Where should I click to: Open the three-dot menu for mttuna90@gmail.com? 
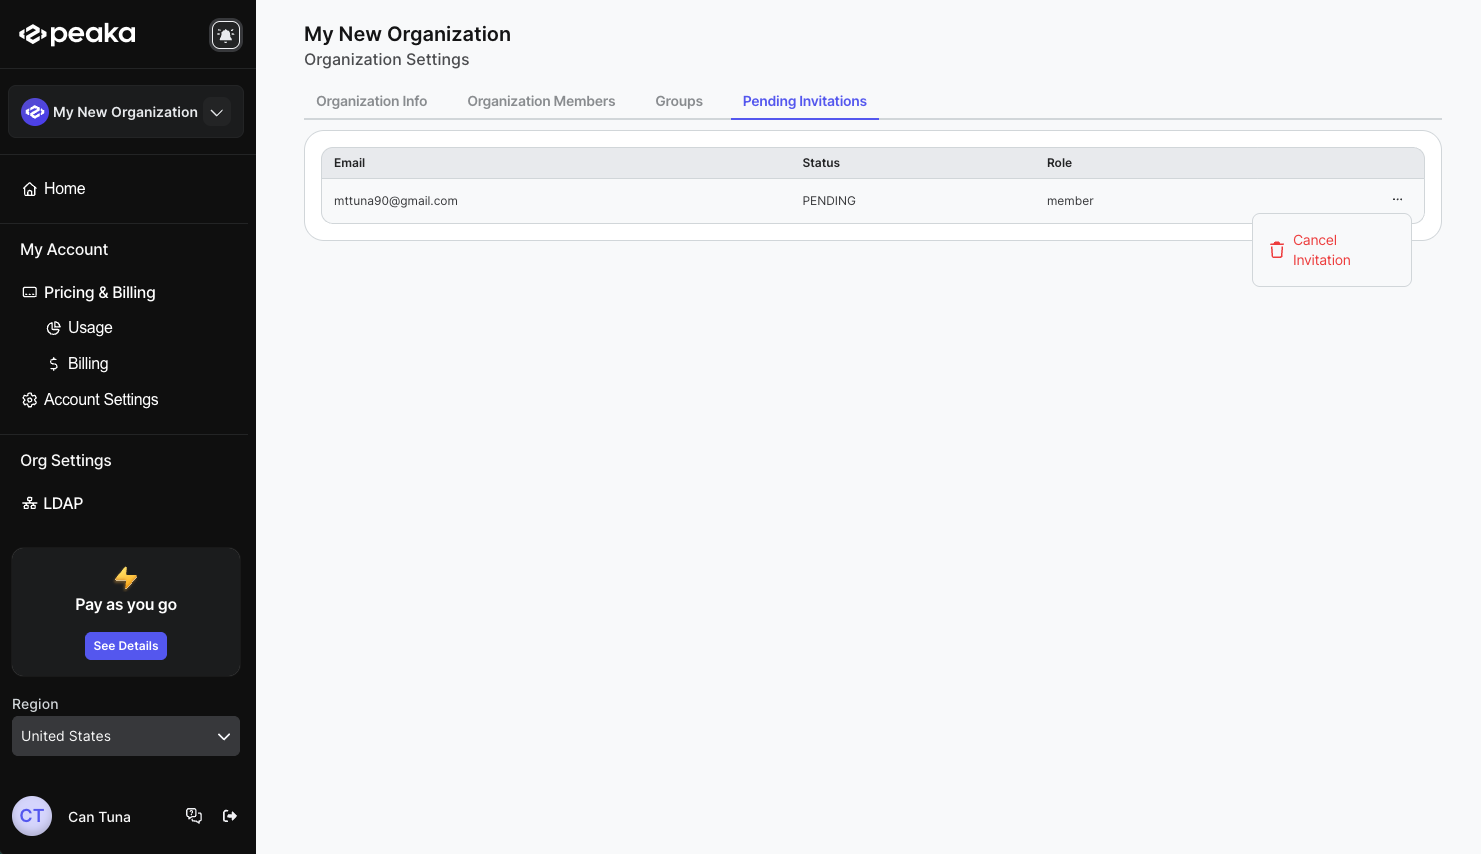pos(1397,200)
